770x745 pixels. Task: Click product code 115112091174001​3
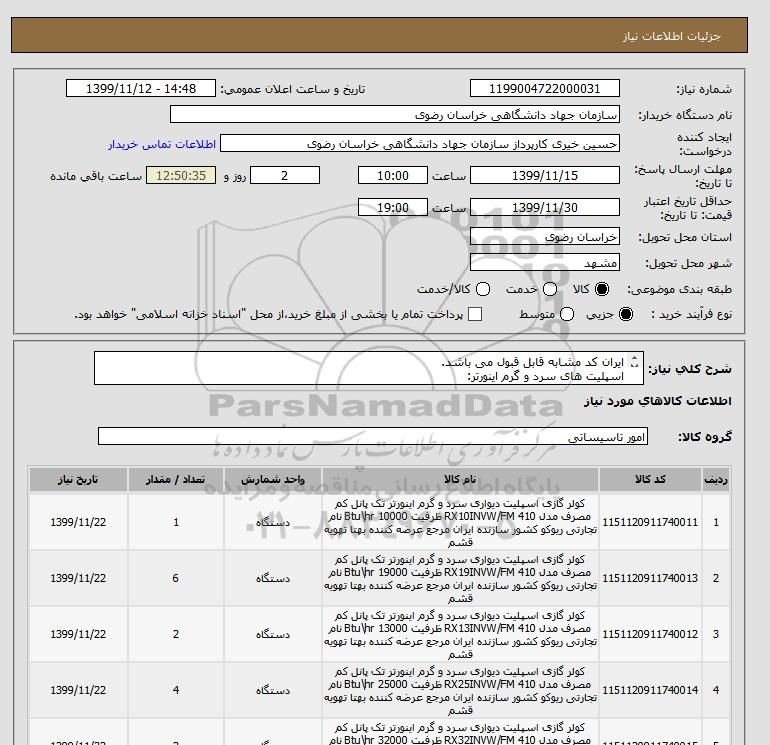pyautogui.click(x=650, y=578)
